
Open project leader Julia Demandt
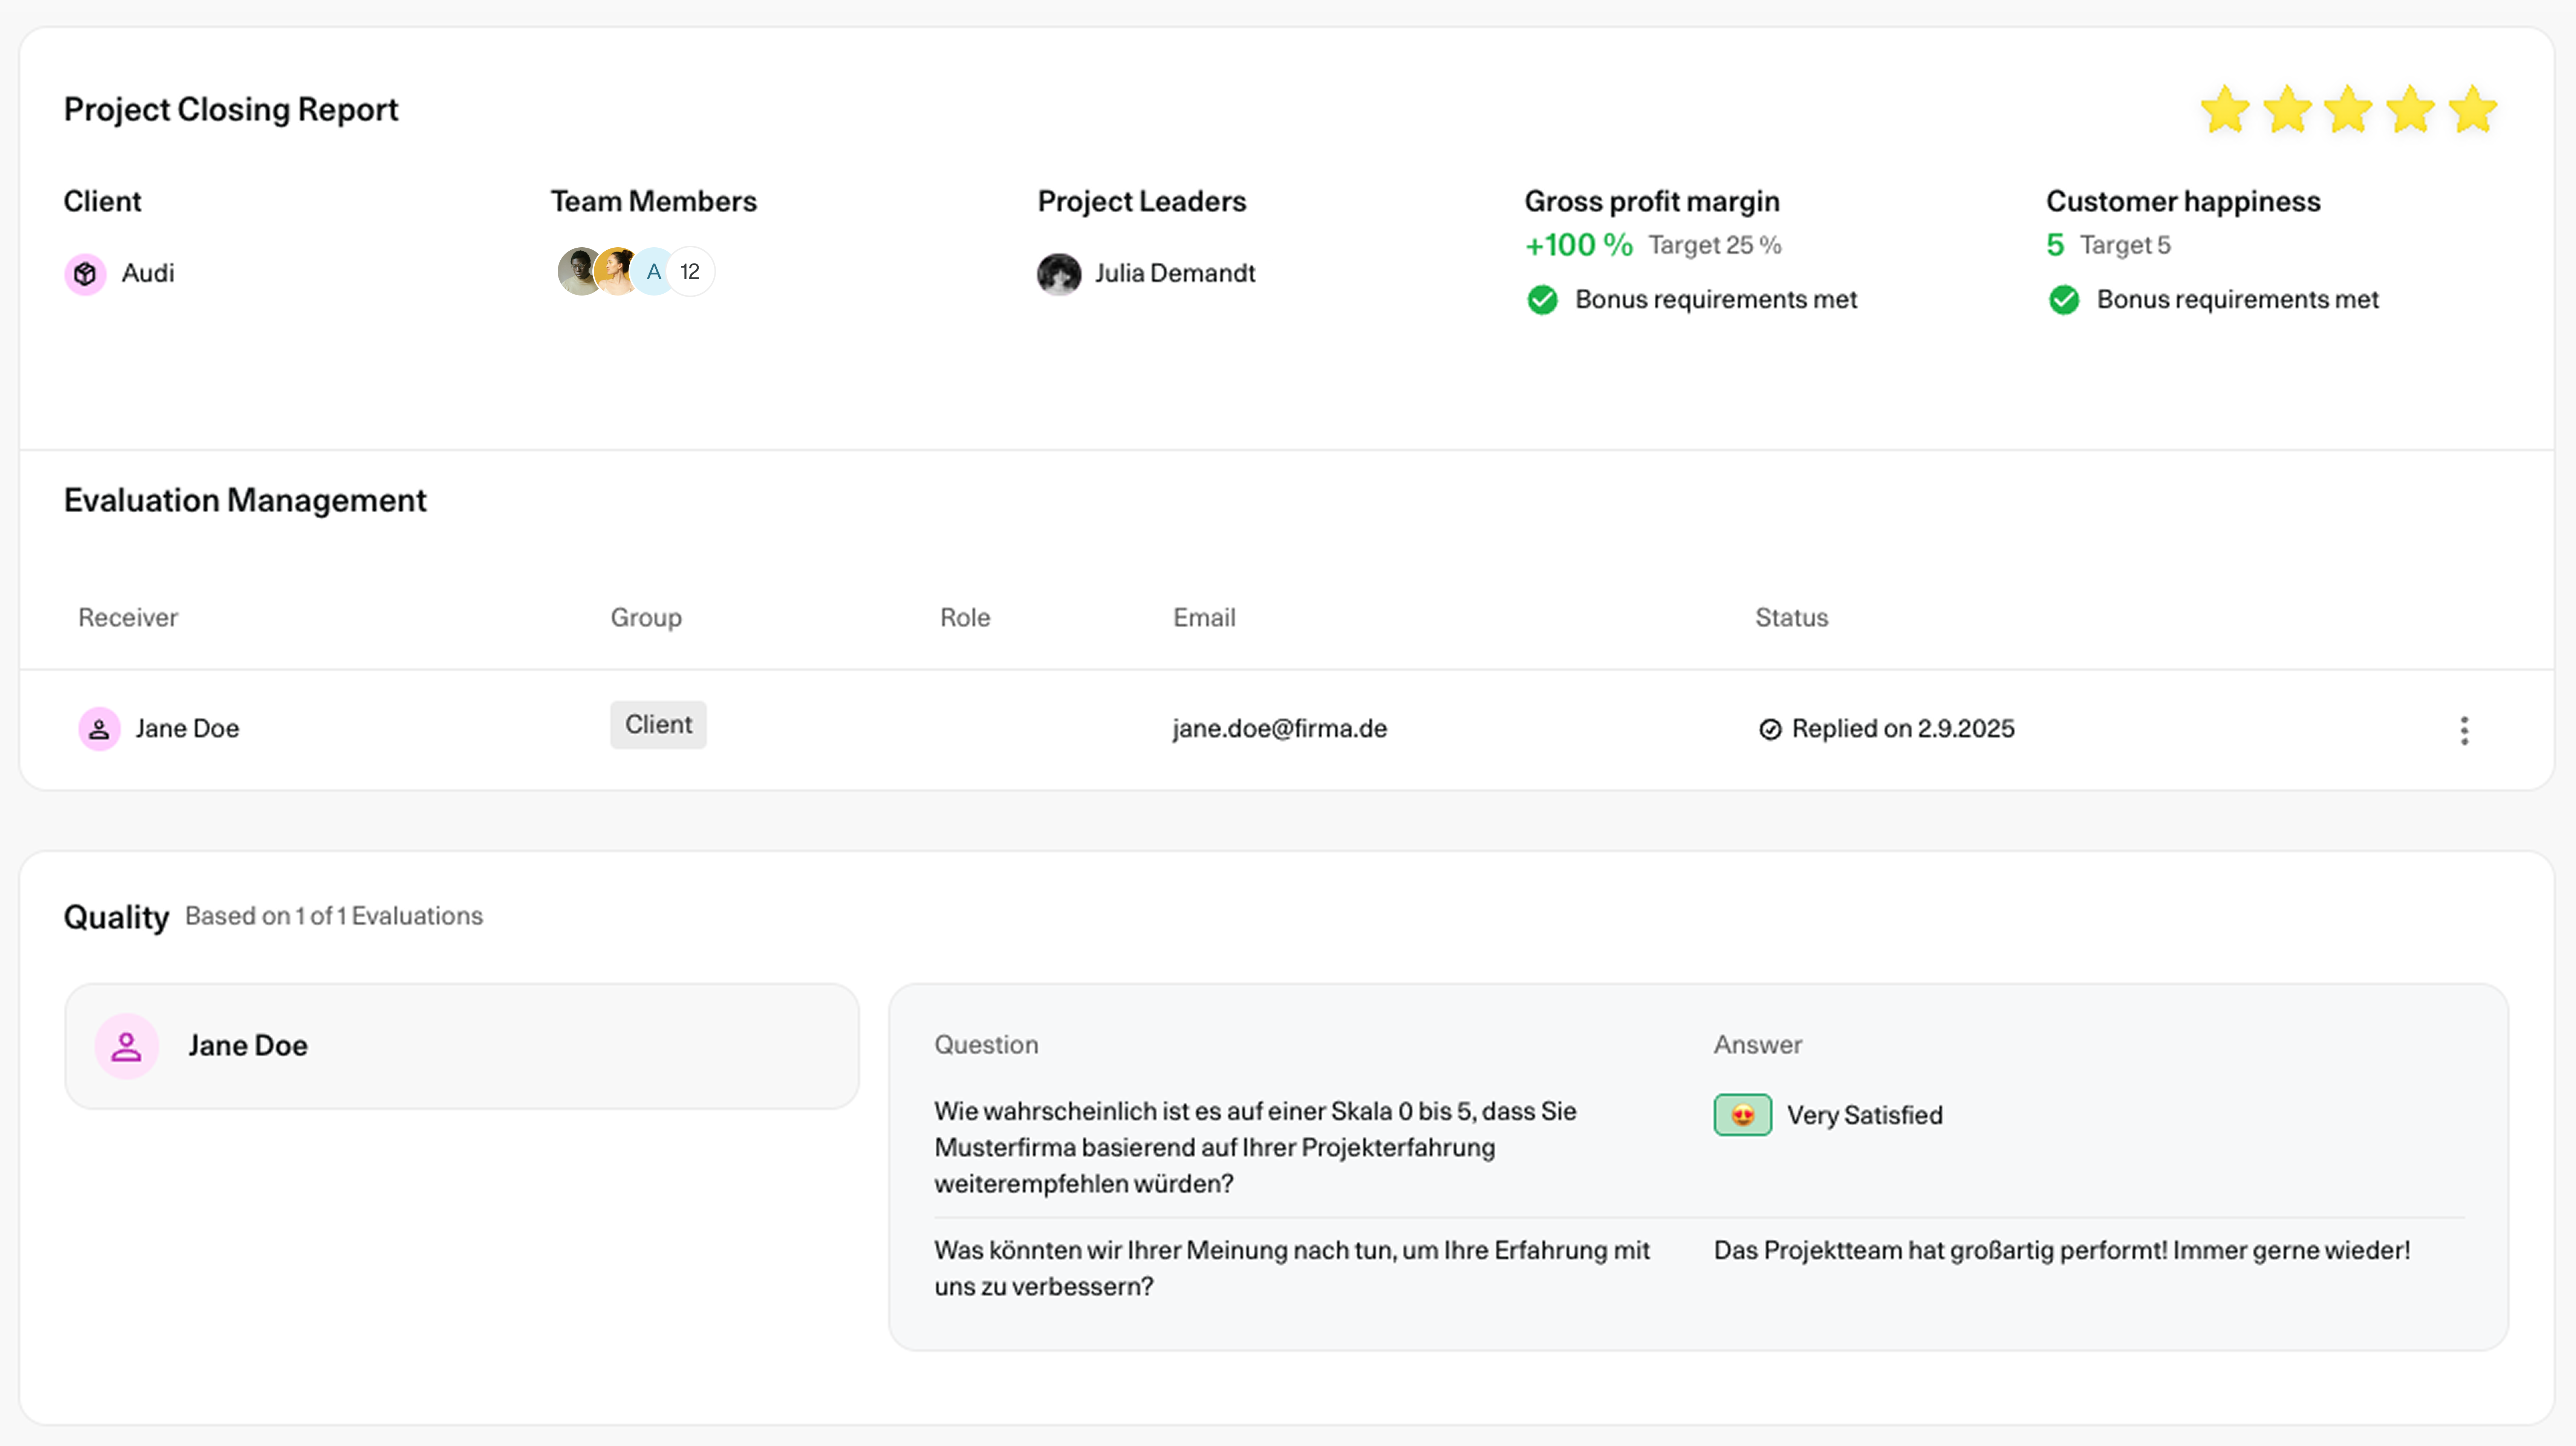(x=1175, y=273)
